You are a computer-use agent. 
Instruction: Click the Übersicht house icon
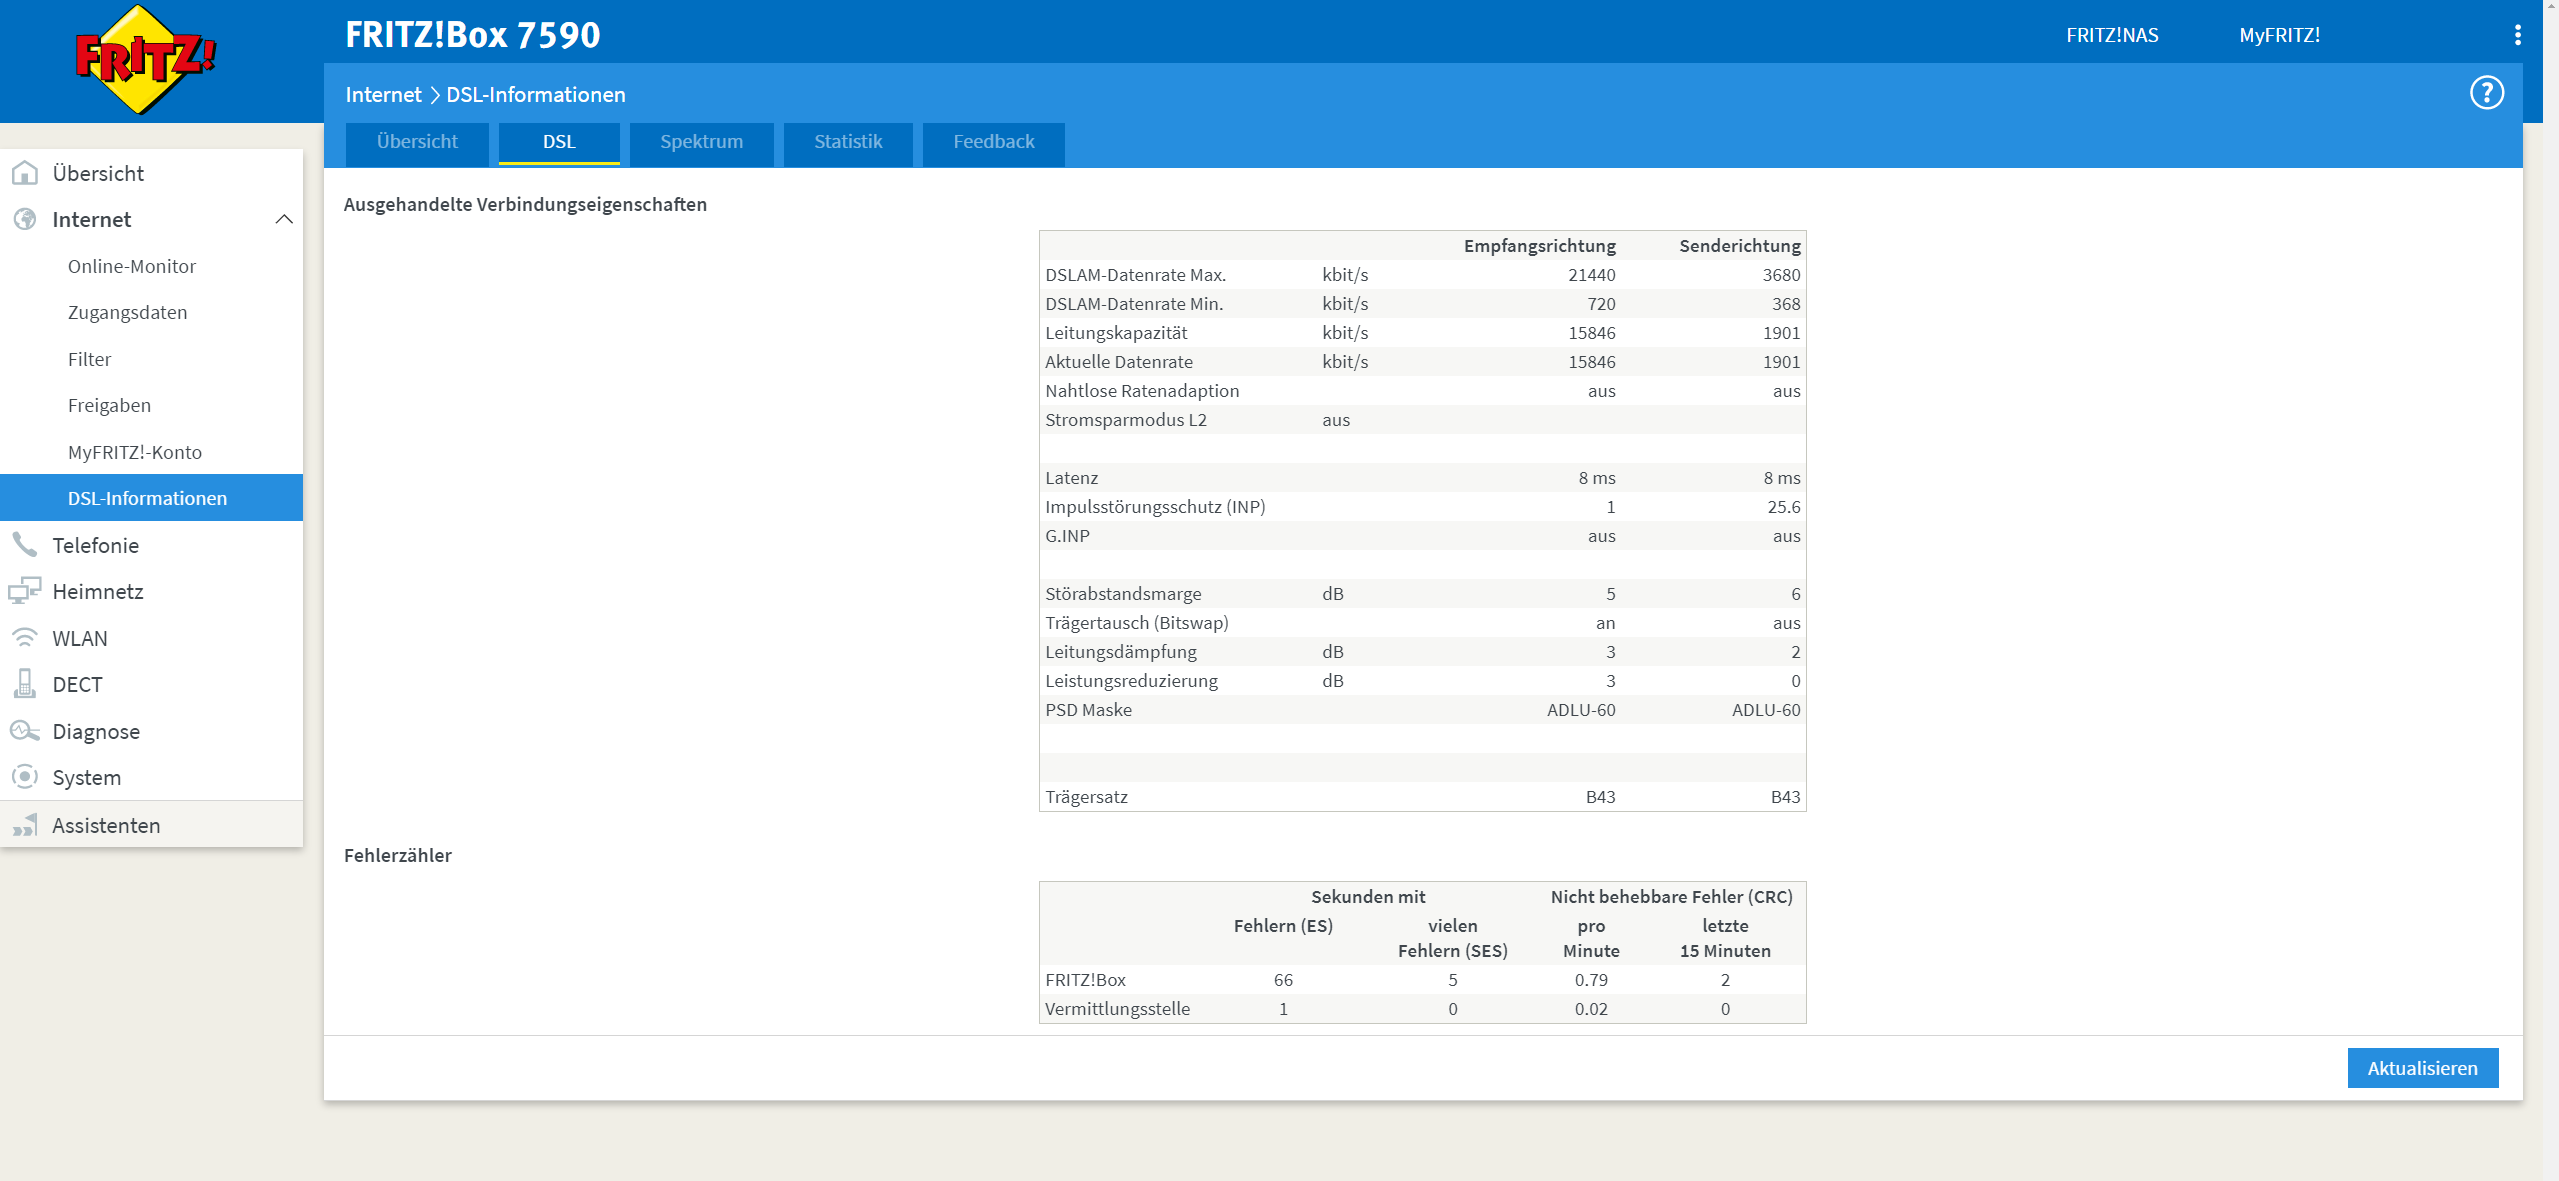(25, 173)
